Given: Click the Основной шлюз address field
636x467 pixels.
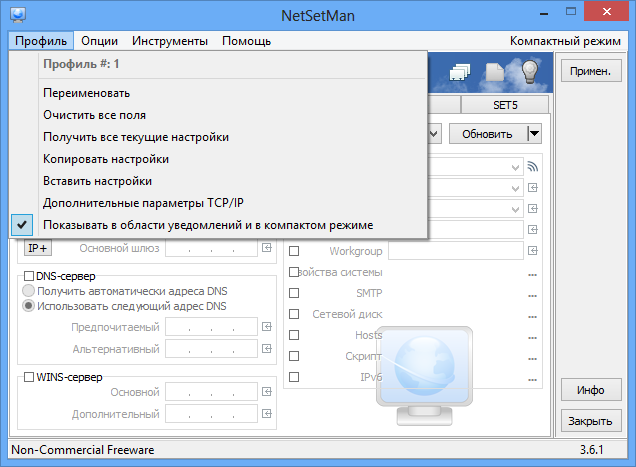Looking at the screenshot, I should pos(211,248).
